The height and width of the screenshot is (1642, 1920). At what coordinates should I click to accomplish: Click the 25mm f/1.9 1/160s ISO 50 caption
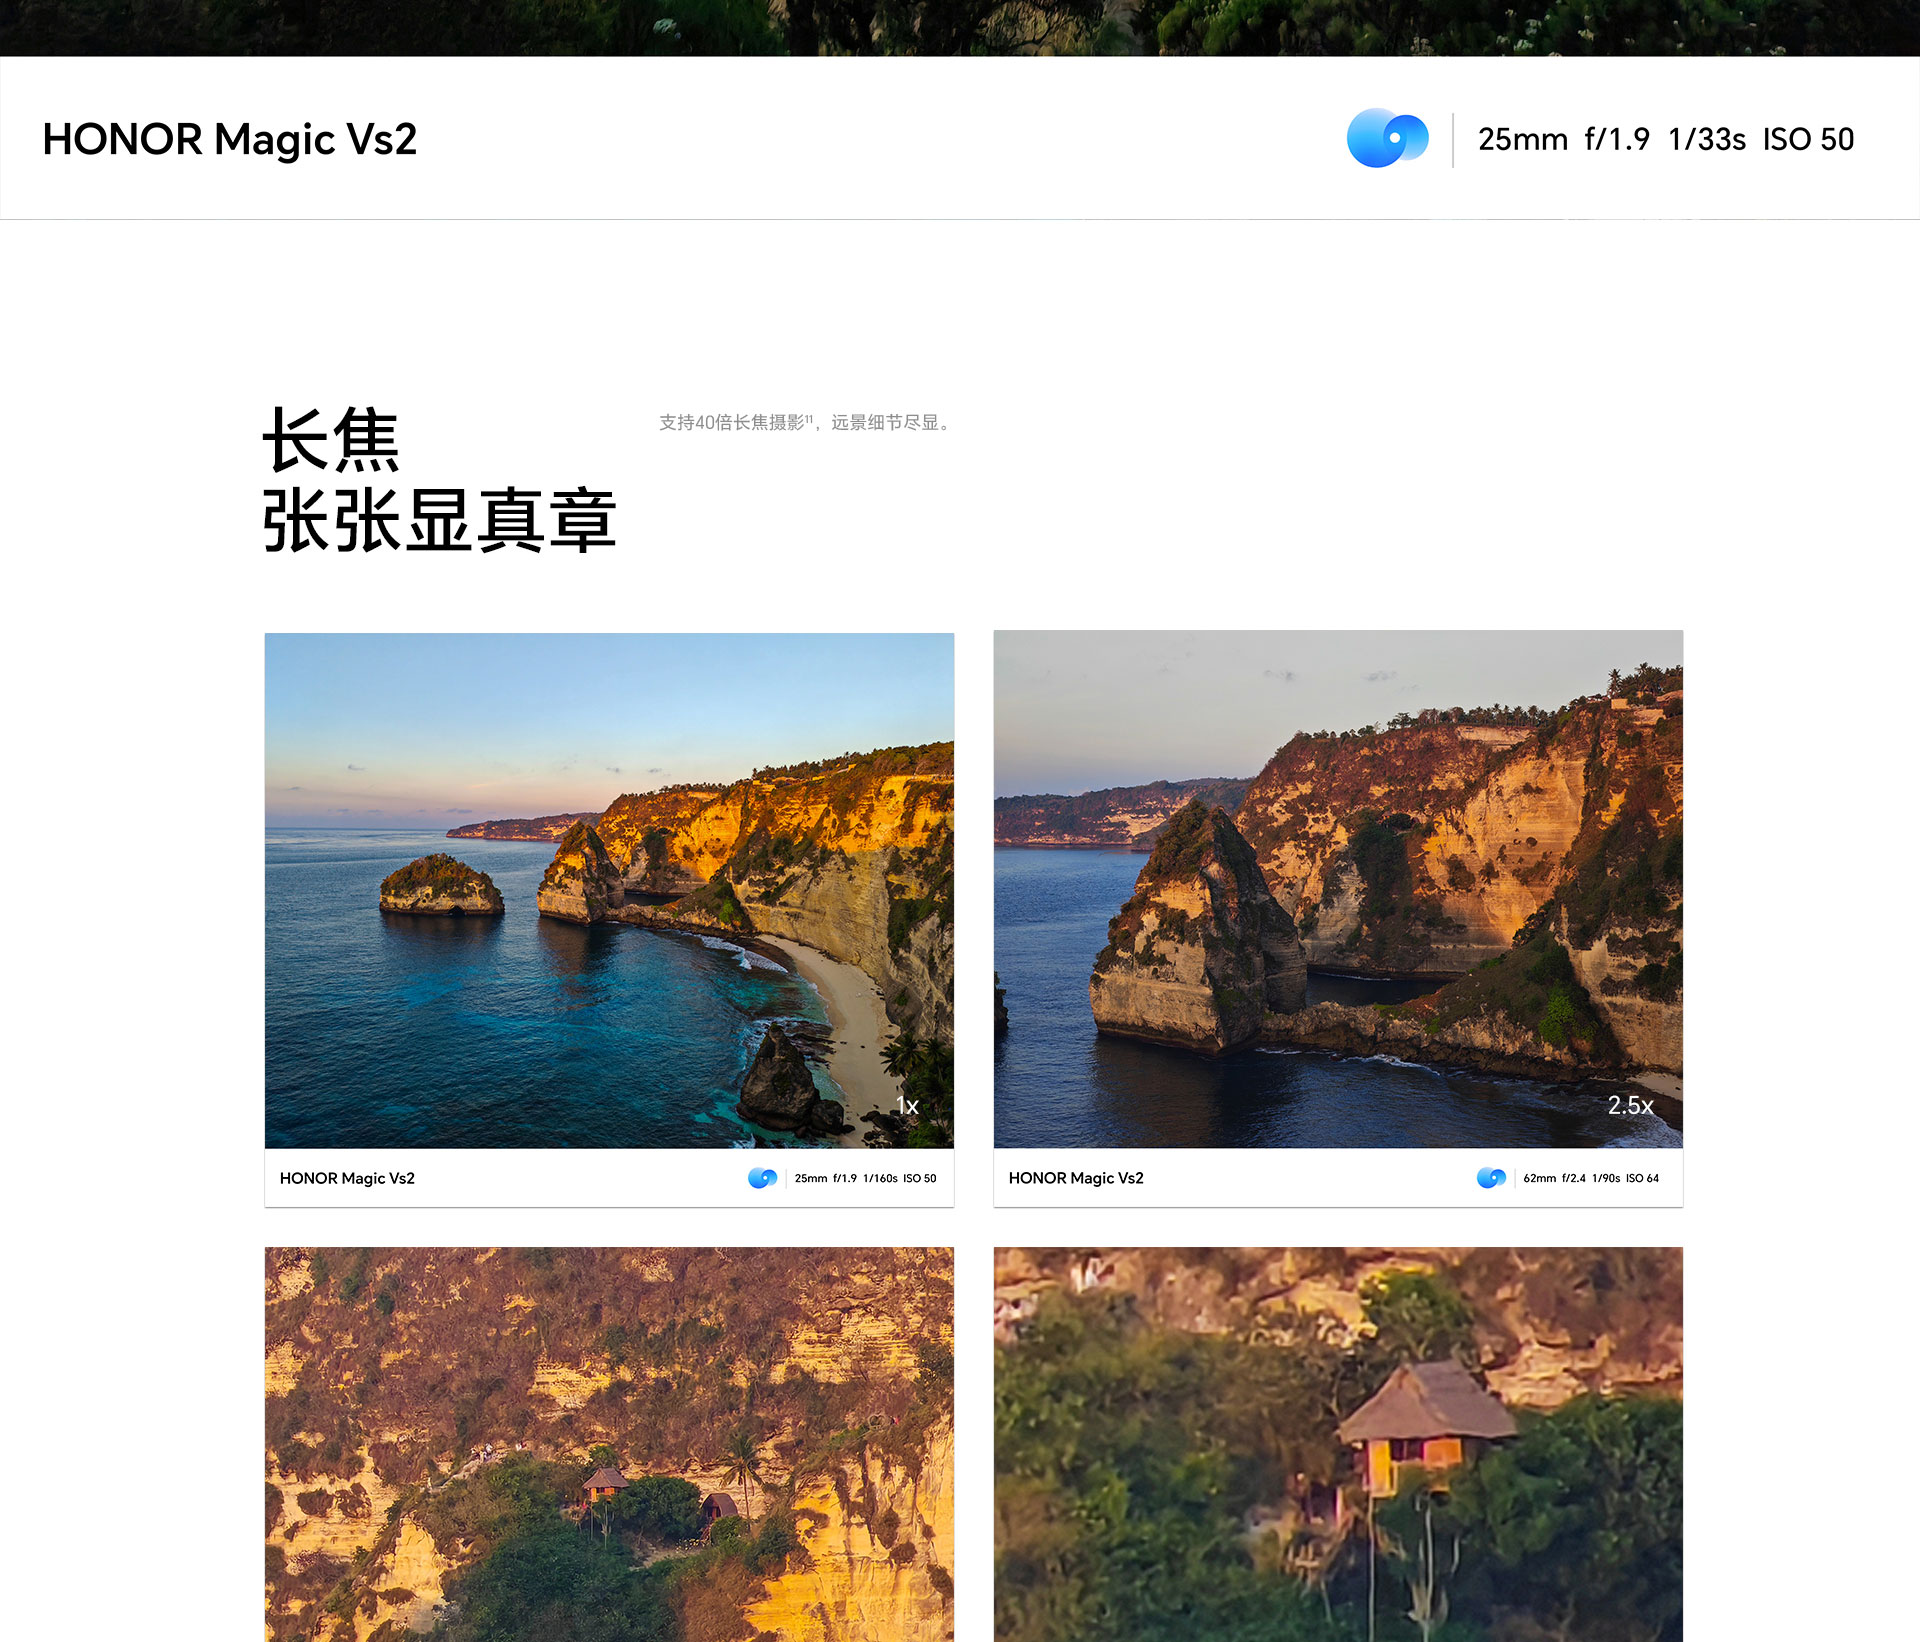coord(865,1178)
